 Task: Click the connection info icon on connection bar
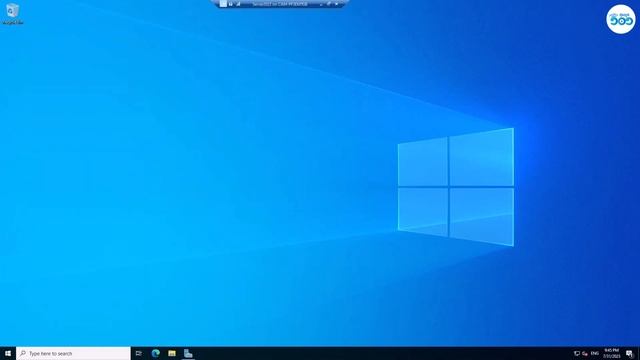coord(238,4)
